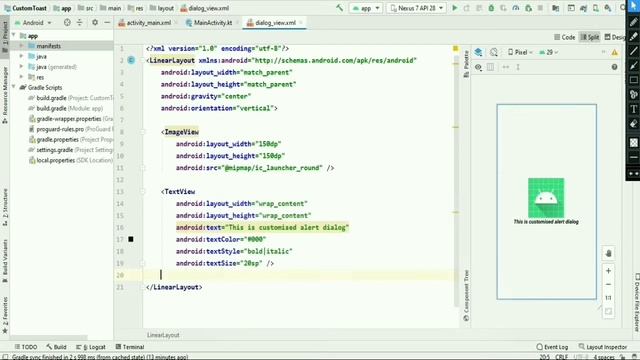Open the Project panel gear settings icon
Image resolution: width=640 pixels, height=360 pixels.
95,23
